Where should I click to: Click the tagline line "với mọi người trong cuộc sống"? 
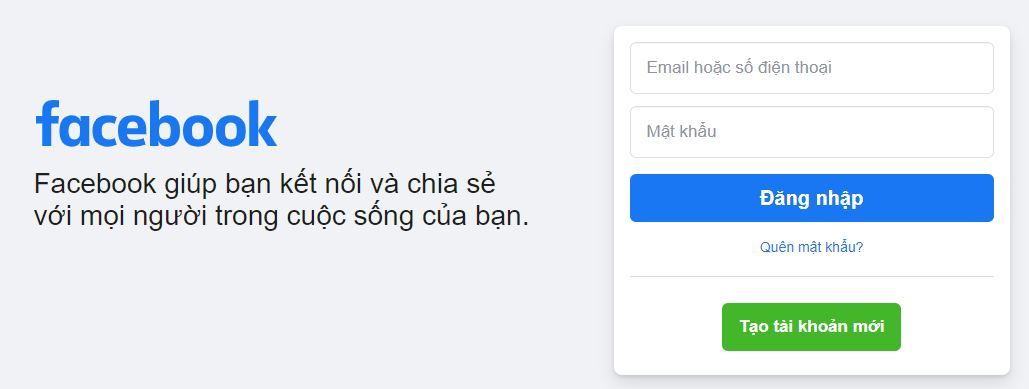pos(281,217)
